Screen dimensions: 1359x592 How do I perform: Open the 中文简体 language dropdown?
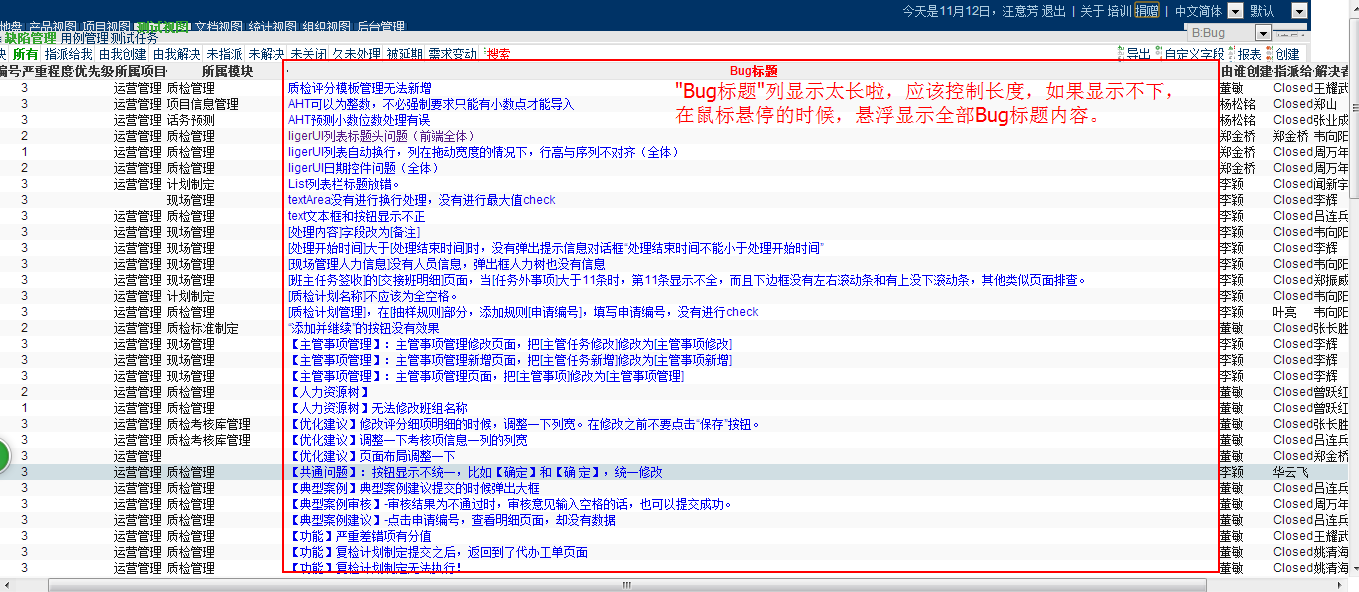[x=1208, y=11]
